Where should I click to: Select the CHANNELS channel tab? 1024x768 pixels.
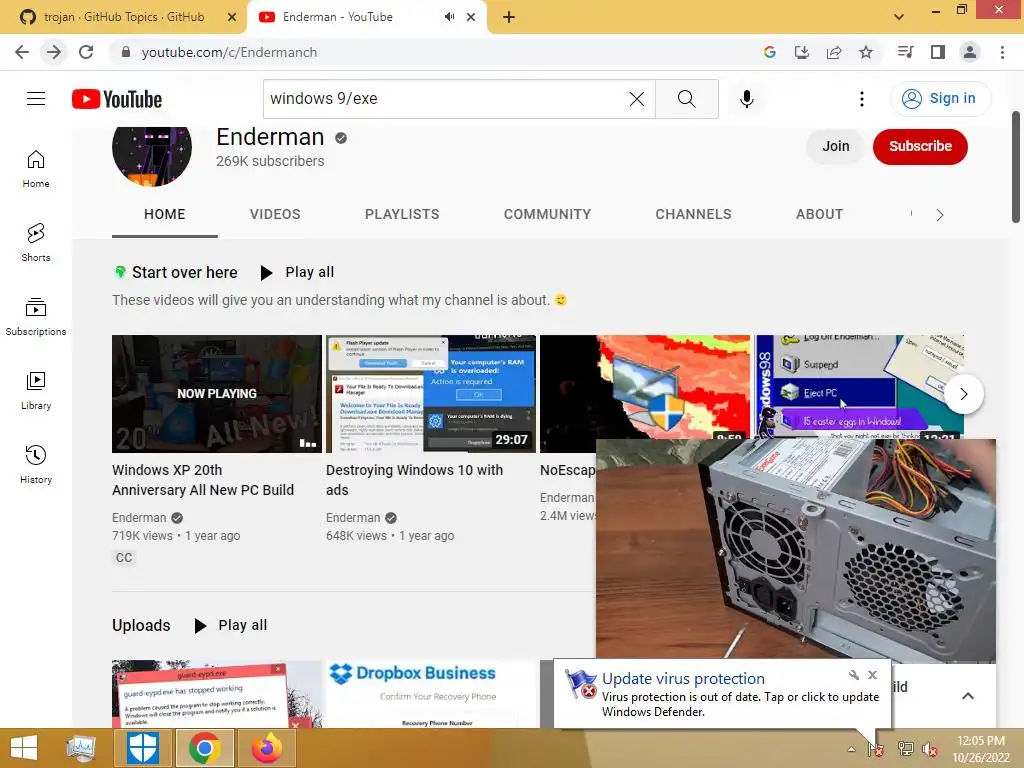coord(693,214)
